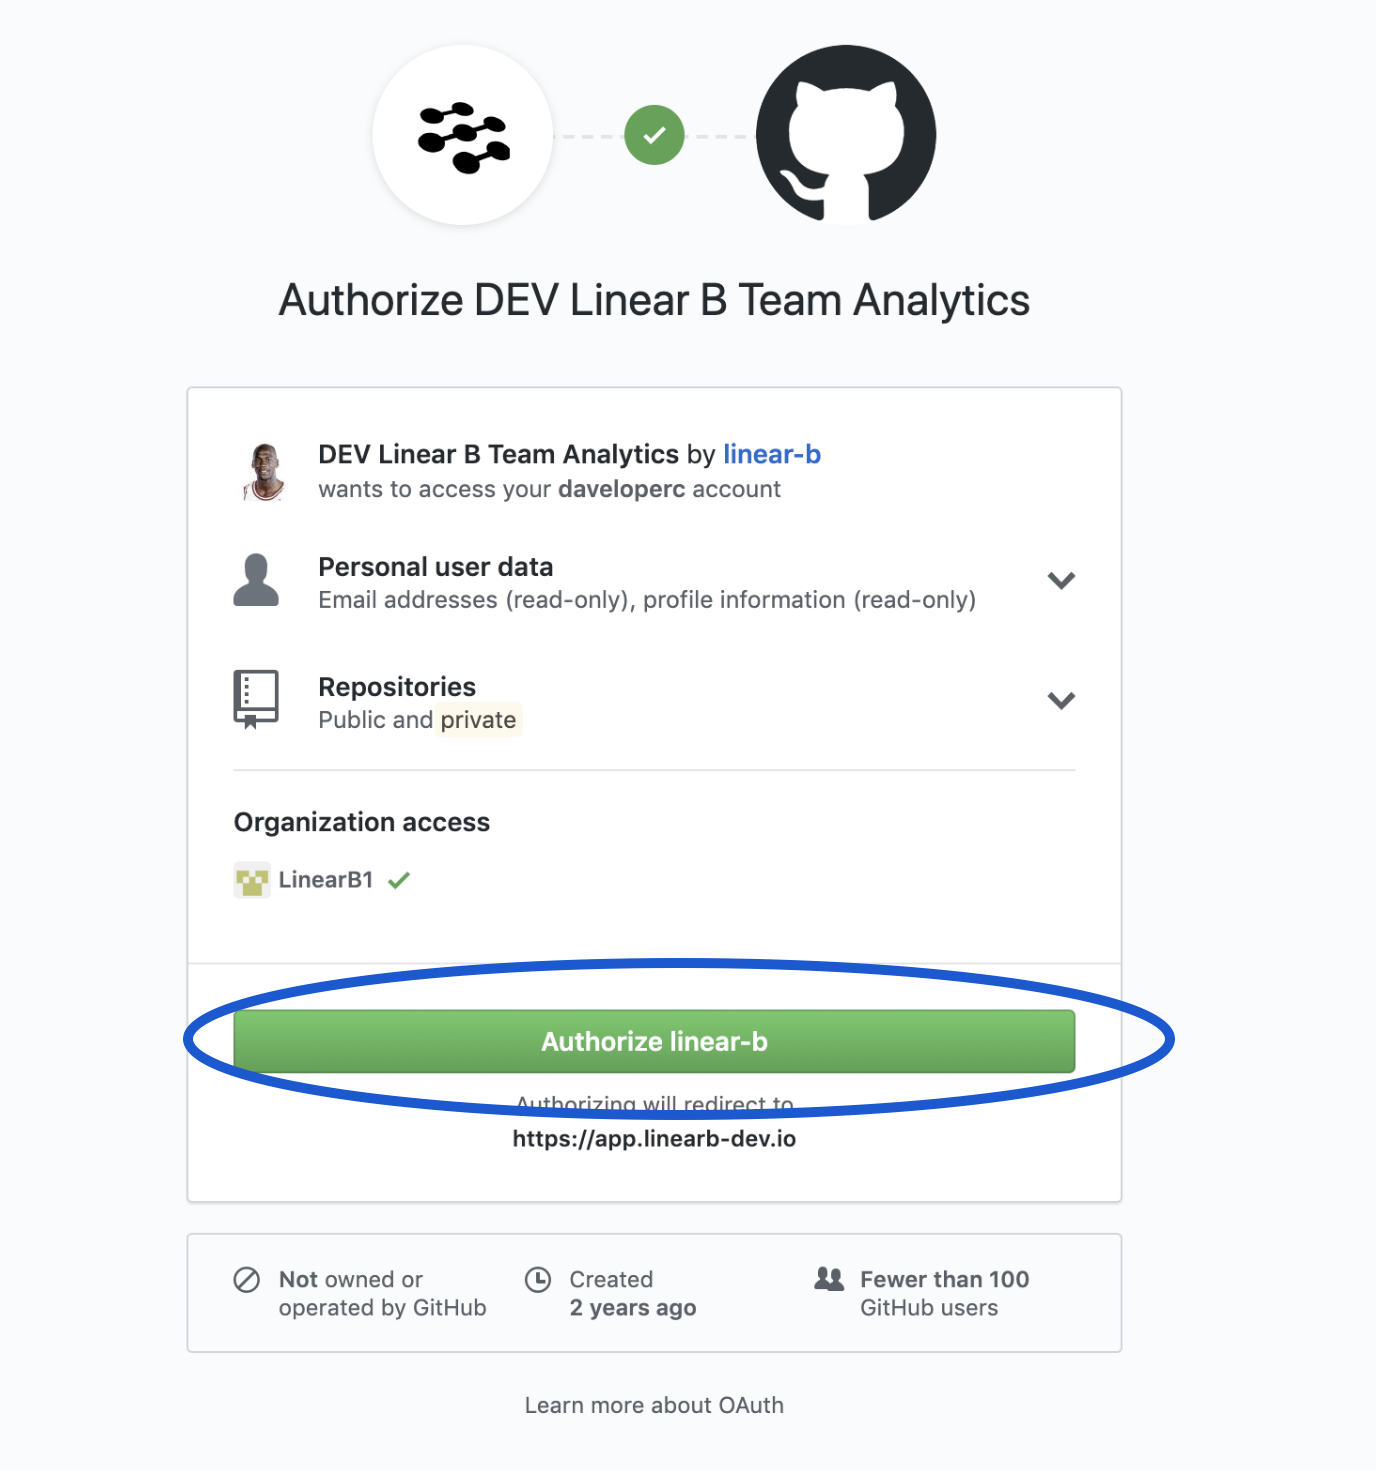Click the Repositories book icon
Image resolution: width=1376 pixels, height=1470 pixels.
coord(256,699)
